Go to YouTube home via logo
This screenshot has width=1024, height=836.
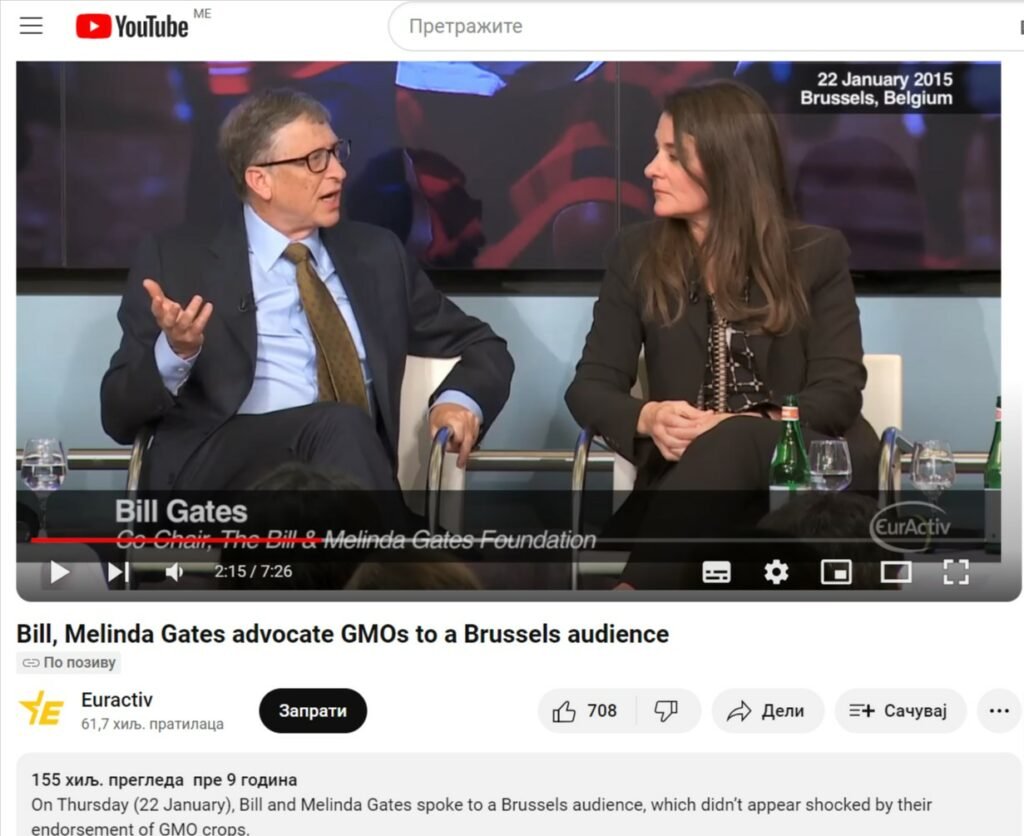click(133, 27)
